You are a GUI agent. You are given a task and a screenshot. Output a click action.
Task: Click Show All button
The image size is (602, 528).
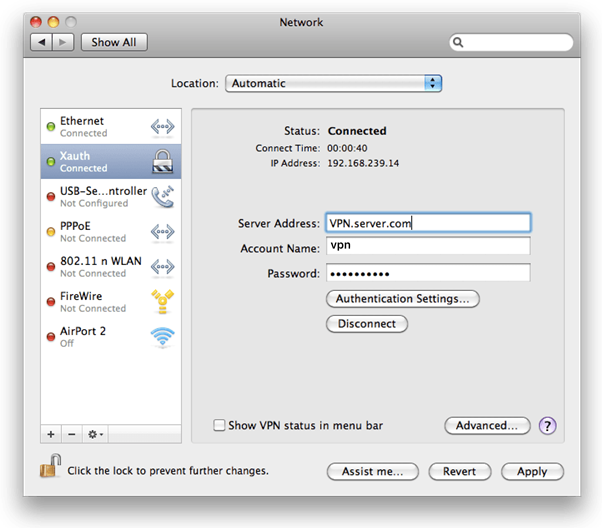tap(114, 42)
